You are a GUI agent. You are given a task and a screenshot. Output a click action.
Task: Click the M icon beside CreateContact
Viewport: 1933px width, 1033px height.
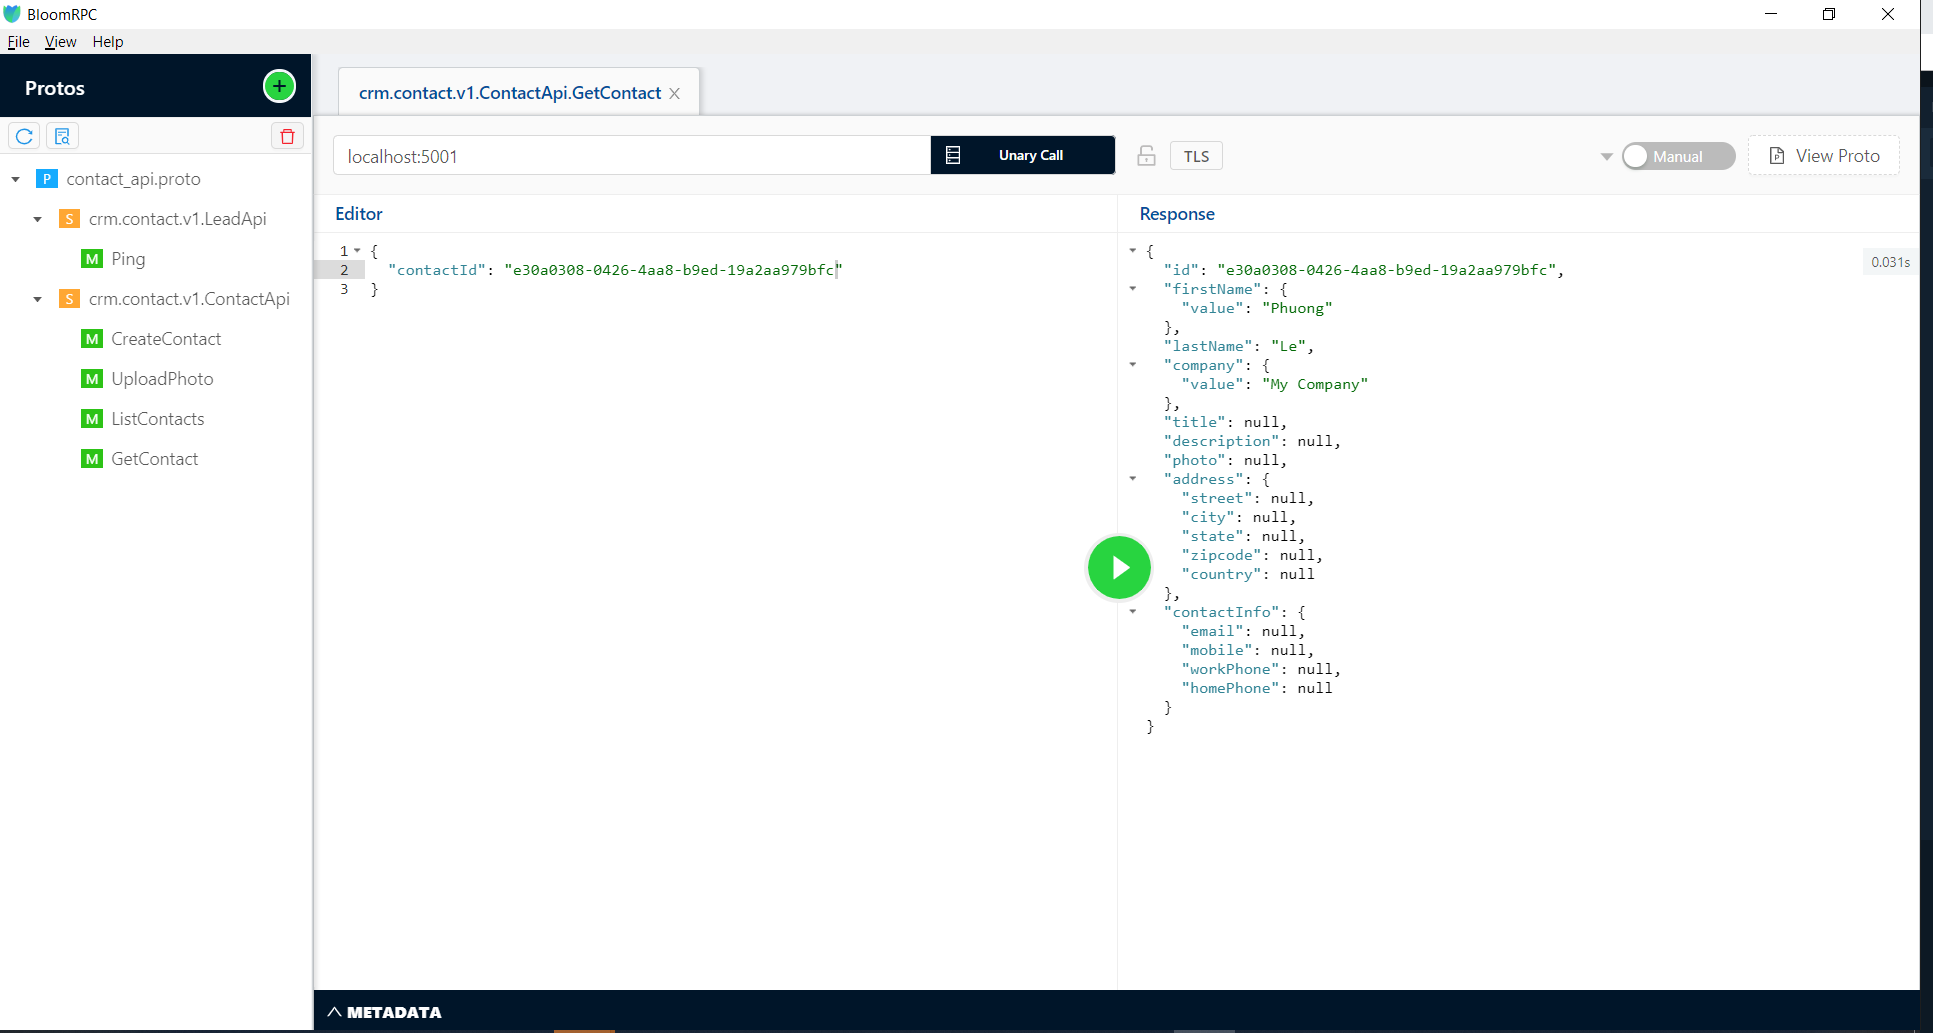coord(92,339)
